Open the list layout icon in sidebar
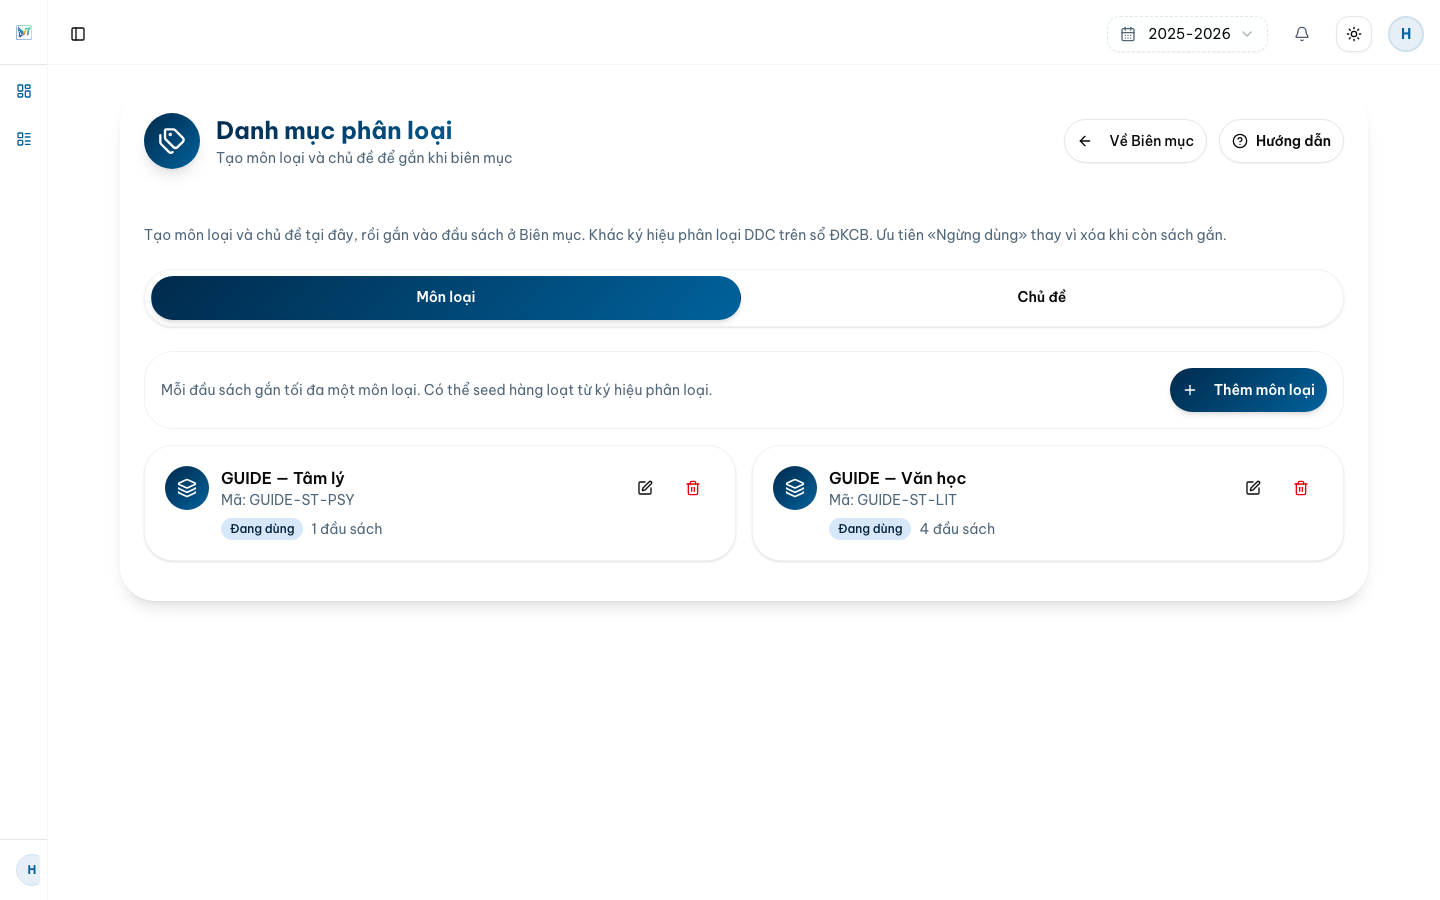 pos(24,139)
